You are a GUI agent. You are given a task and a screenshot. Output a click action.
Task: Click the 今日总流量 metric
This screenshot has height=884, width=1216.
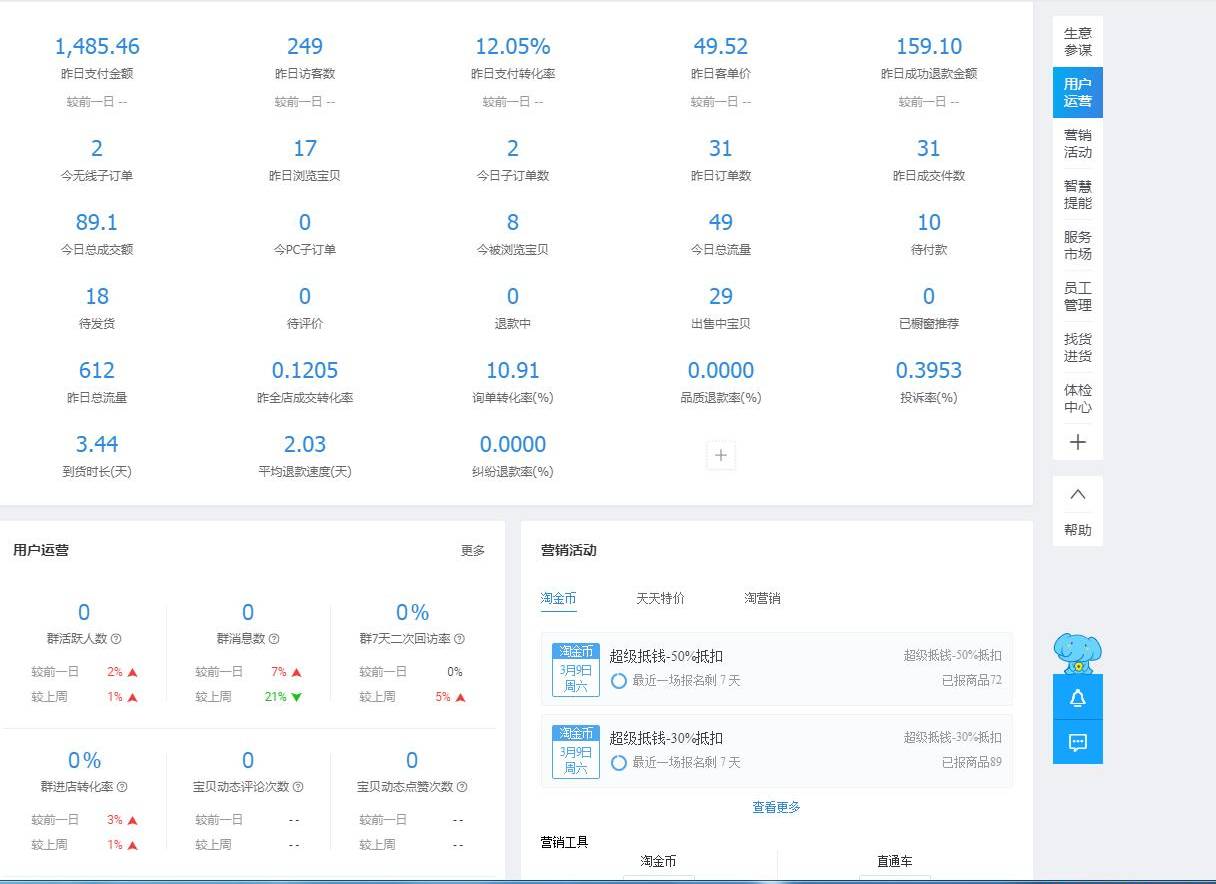pos(721,234)
